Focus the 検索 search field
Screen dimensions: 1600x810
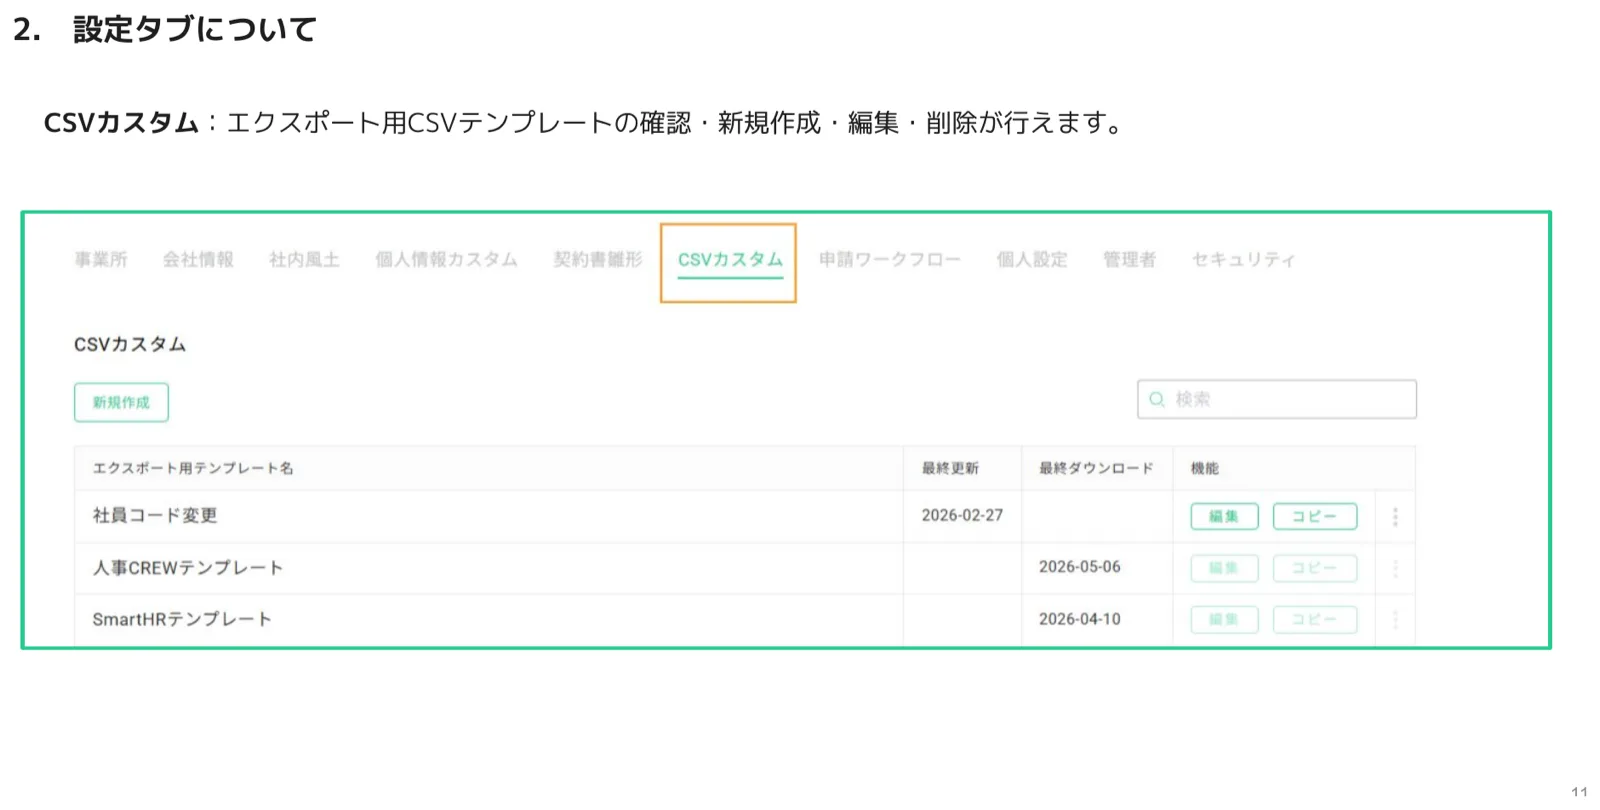[x=1277, y=399]
